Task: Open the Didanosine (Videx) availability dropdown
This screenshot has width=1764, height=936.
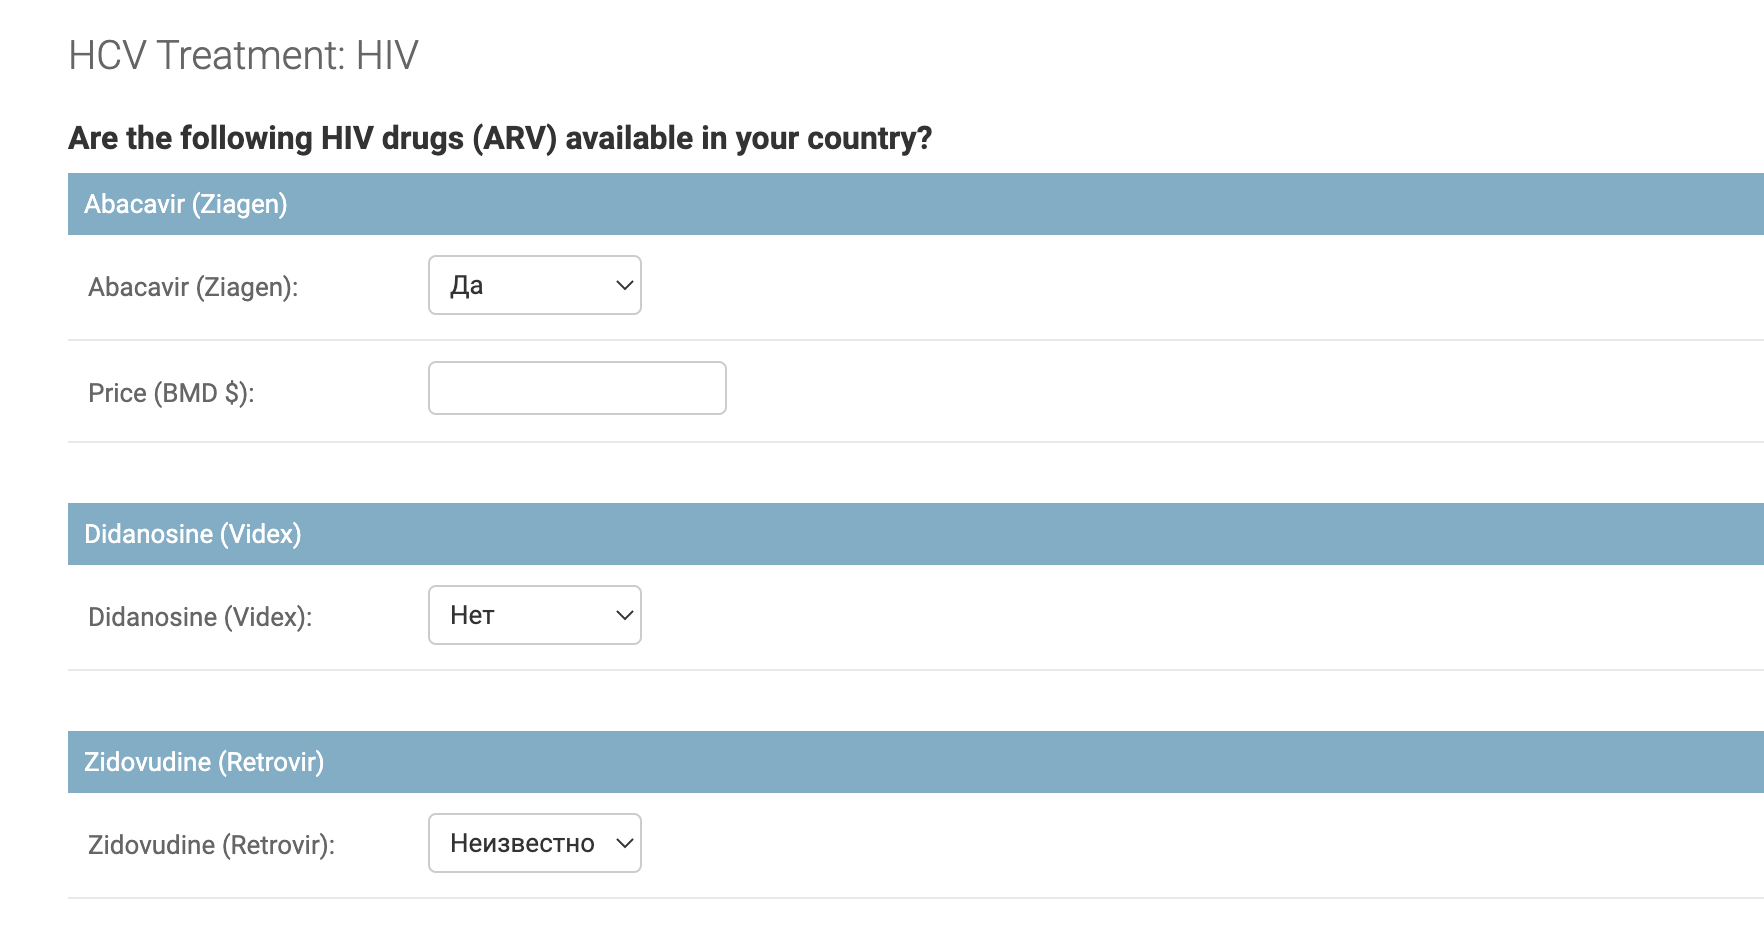Action: point(535,615)
